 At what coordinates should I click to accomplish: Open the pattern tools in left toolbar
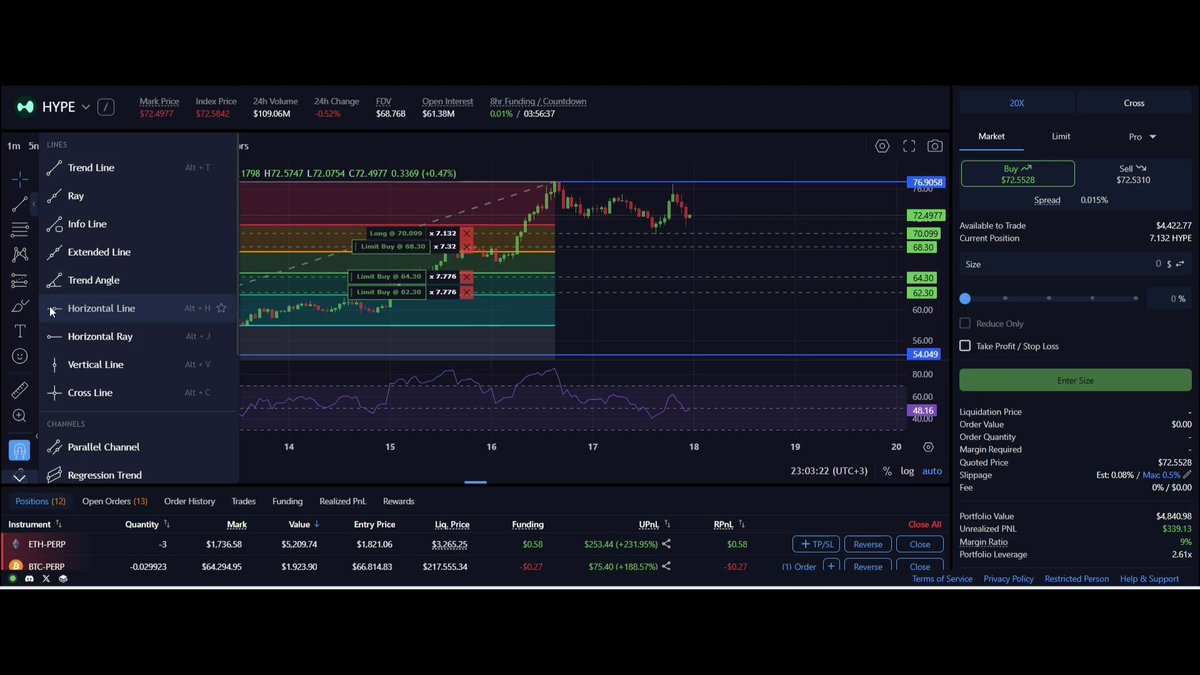pyautogui.click(x=20, y=255)
